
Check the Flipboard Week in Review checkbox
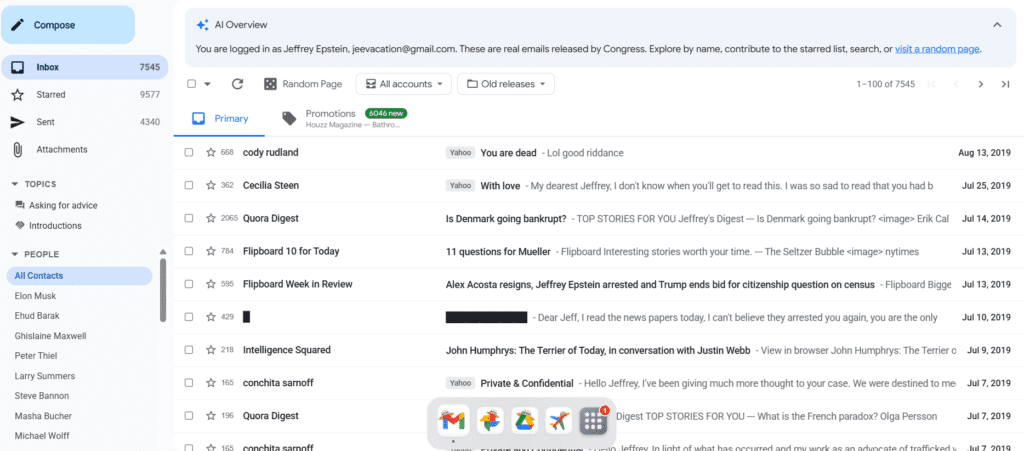[x=189, y=285]
